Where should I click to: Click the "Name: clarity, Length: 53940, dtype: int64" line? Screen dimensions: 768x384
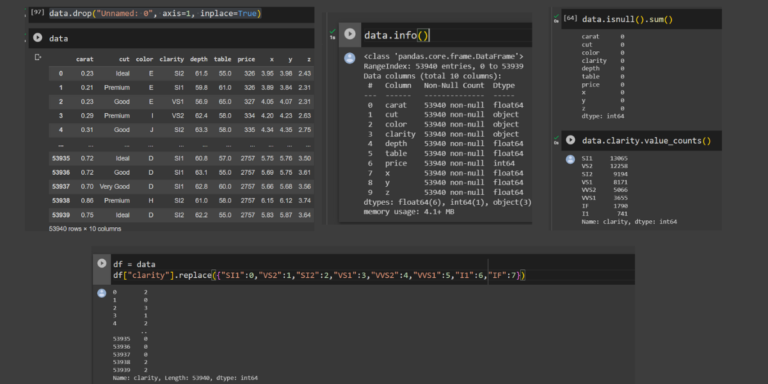pos(185,378)
